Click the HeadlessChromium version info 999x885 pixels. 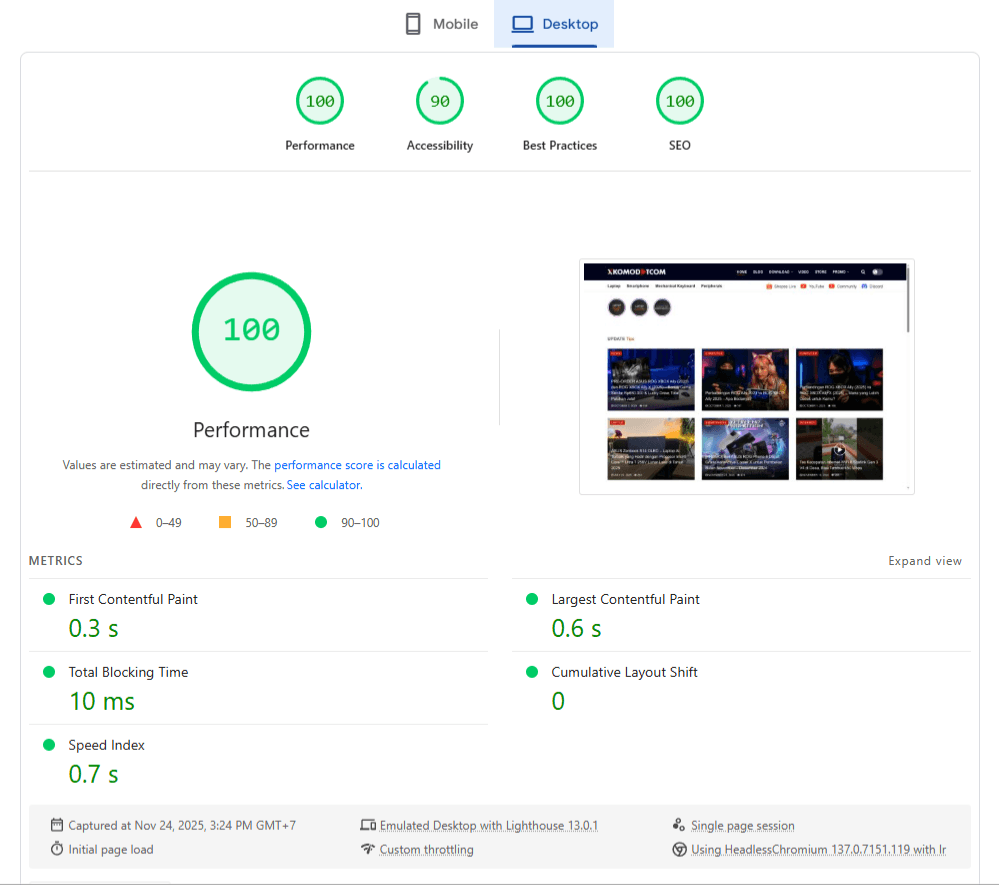point(818,850)
